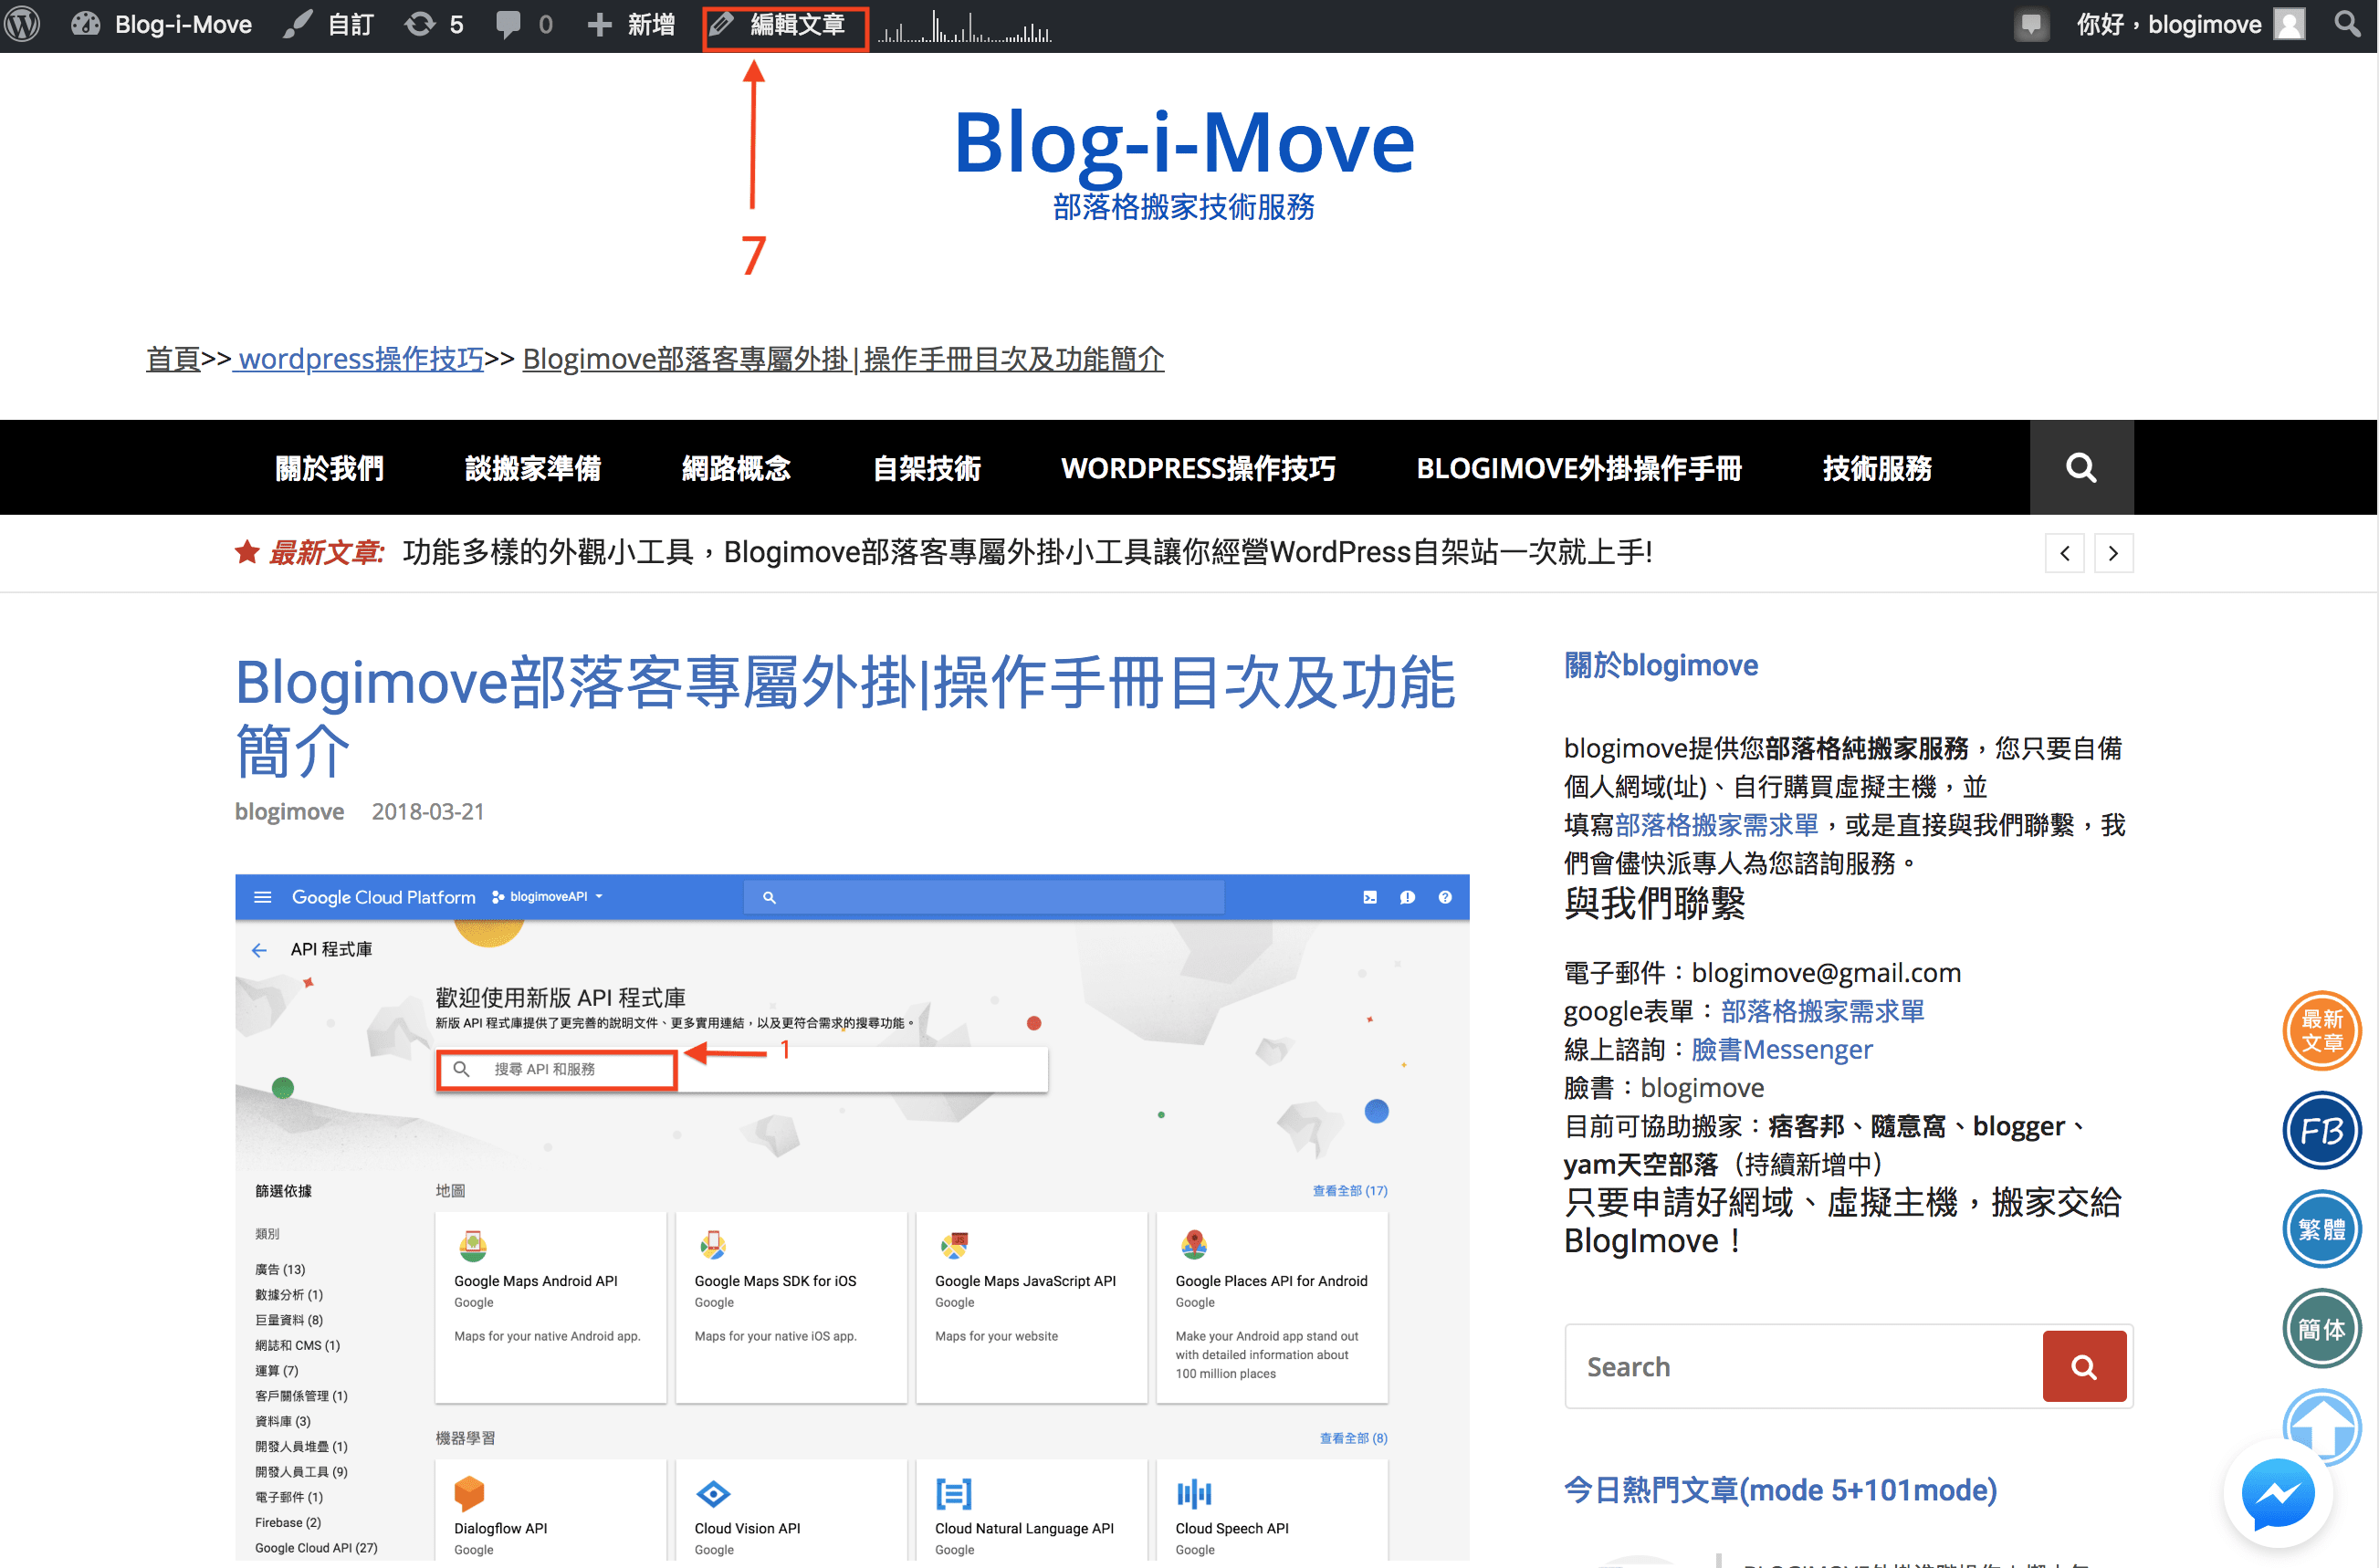The height and width of the screenshot is (1568, 2379).
Task: Open BLOGIMOVE外掛操作手冊 nav menu
Action: (1578, 467)
